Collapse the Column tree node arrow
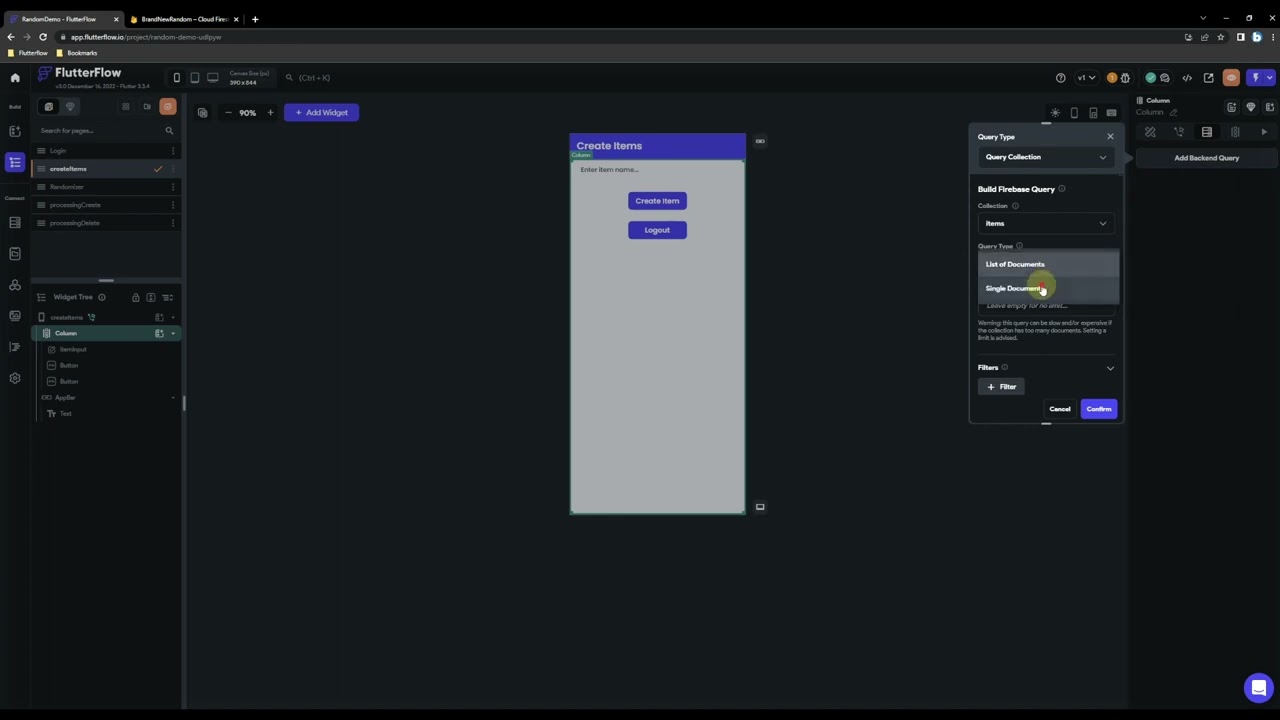 click(x=173, y=333)
